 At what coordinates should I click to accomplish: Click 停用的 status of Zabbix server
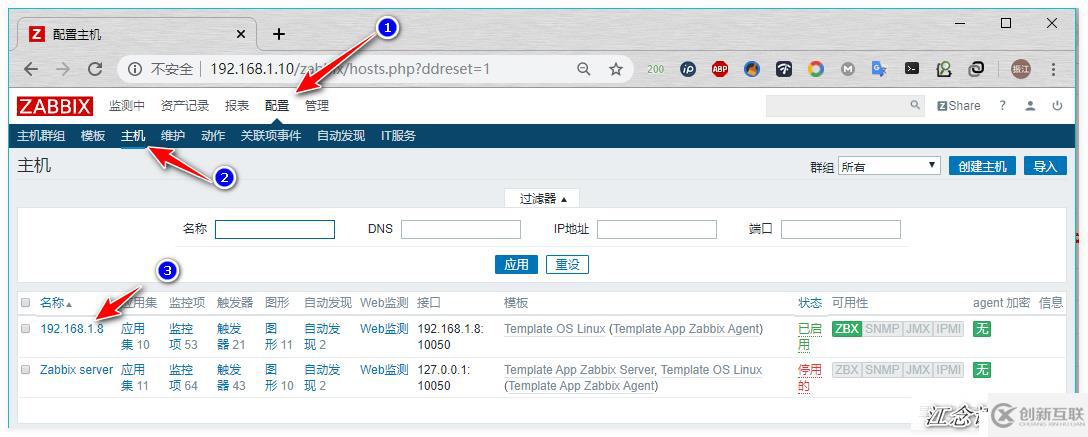coord(809,377)
